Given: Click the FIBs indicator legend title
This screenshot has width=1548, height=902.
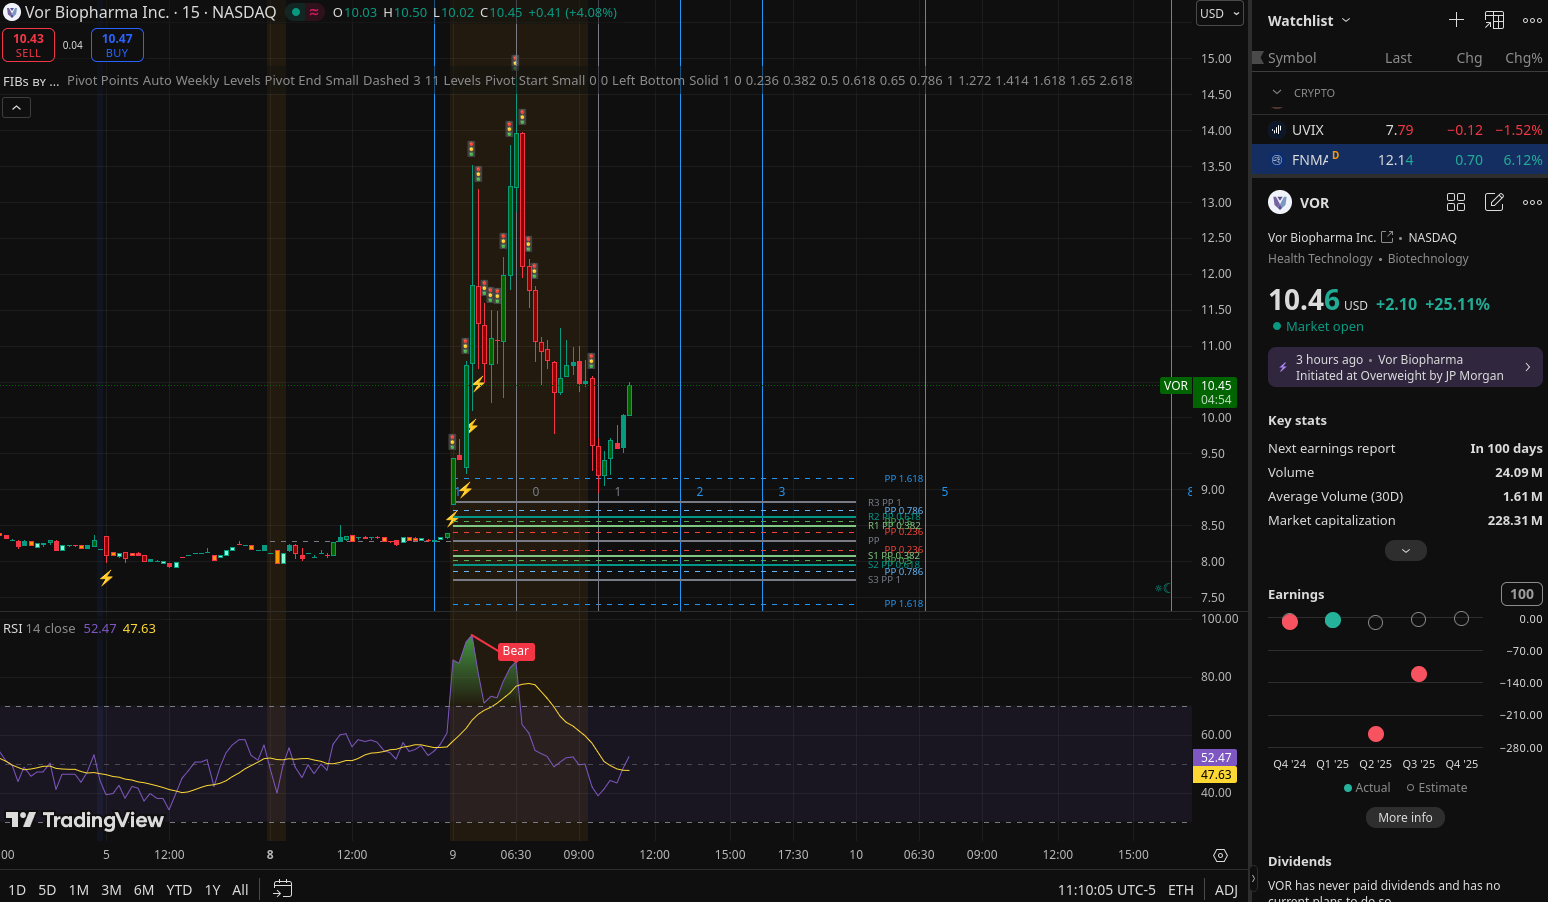Looking at the screenshot, I should 31,81.
